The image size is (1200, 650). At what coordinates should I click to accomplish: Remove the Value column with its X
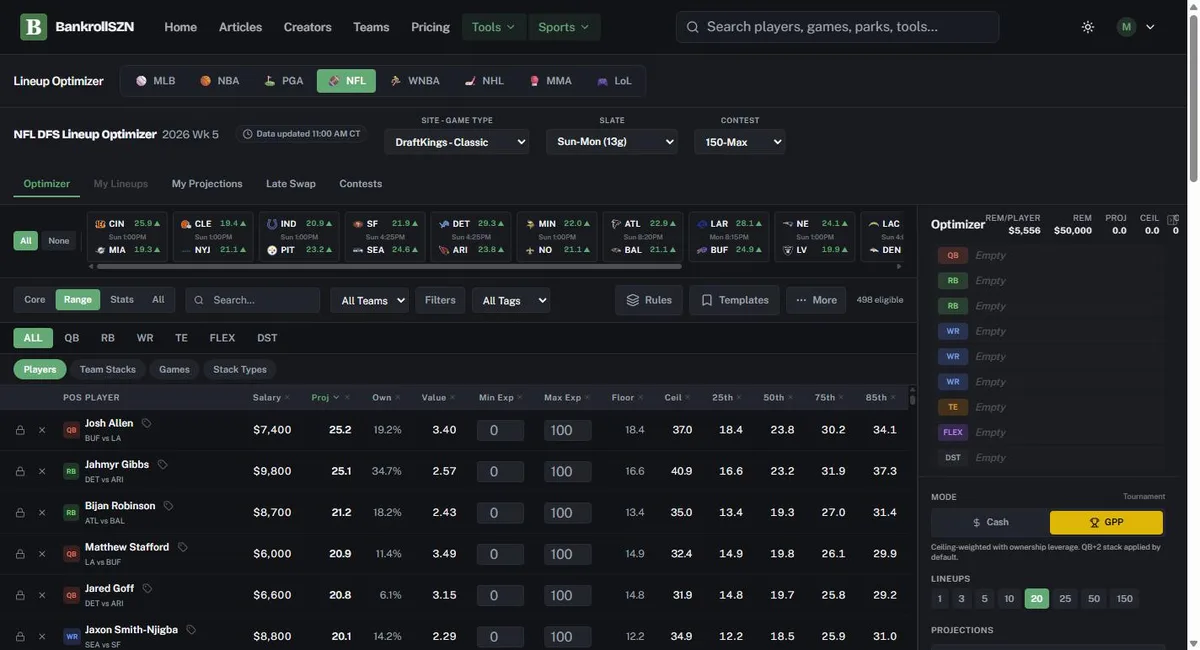[453, 397]
